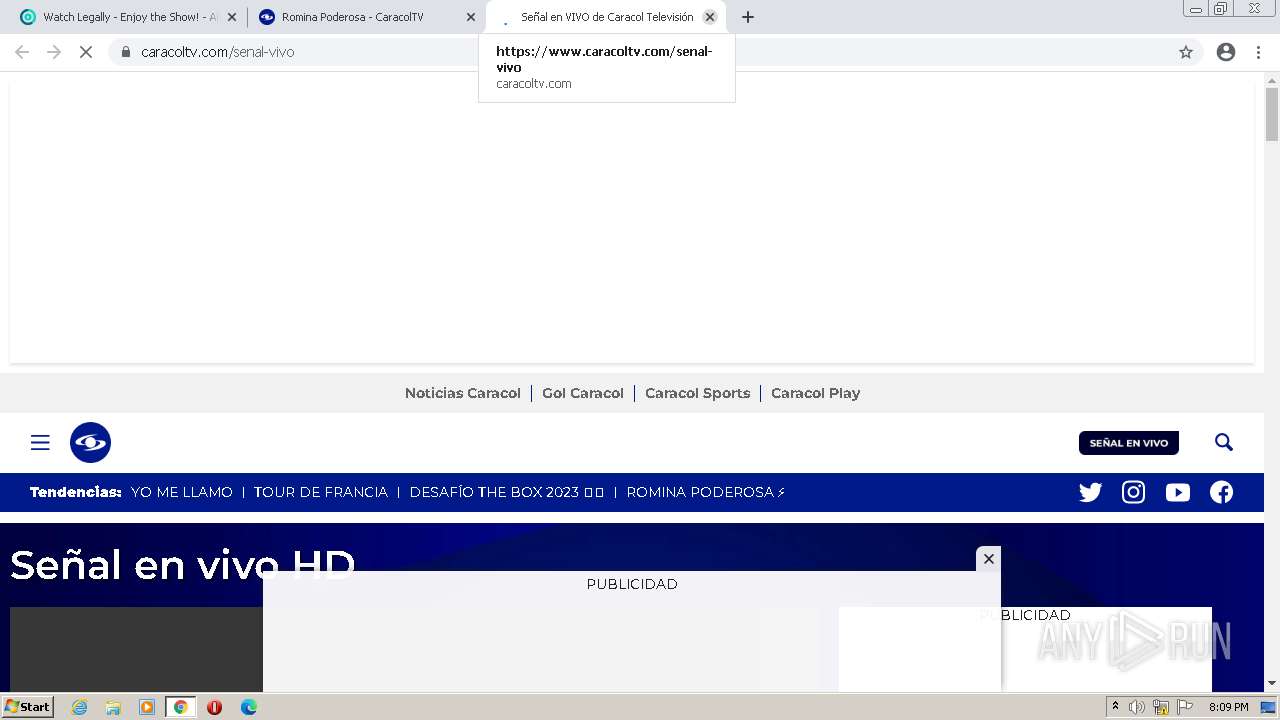
Task: Close the Romina Poderosa tab
Action: [x=471, y=17]
